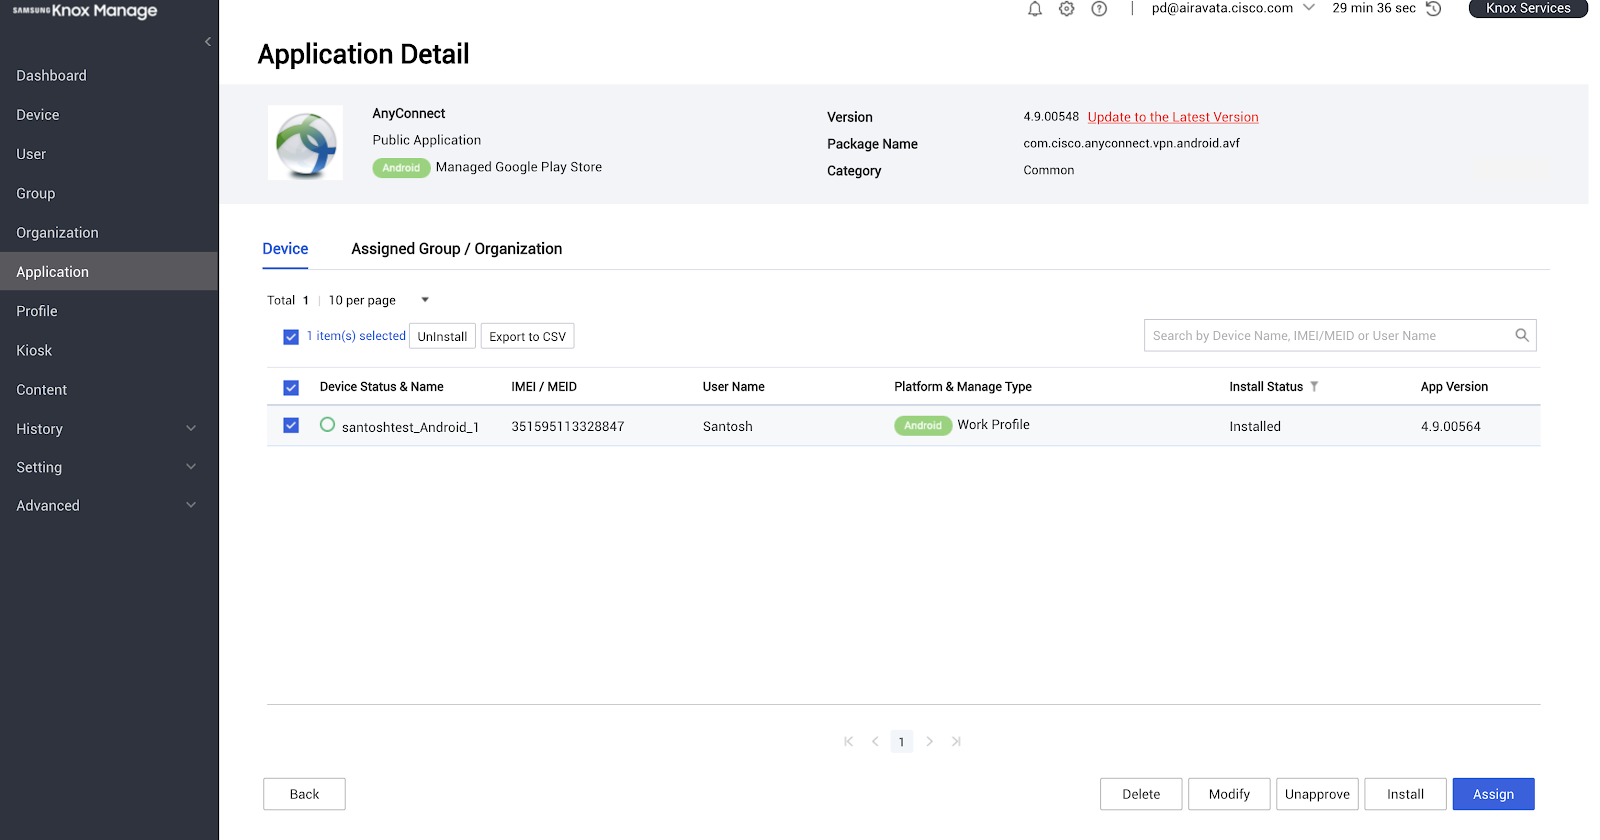Image resolution: width=1600 pixels, height=840 pixels.
Task: Click the Platform & Manage Type column header
Action: pyautogui.click(x=962, y=386)
